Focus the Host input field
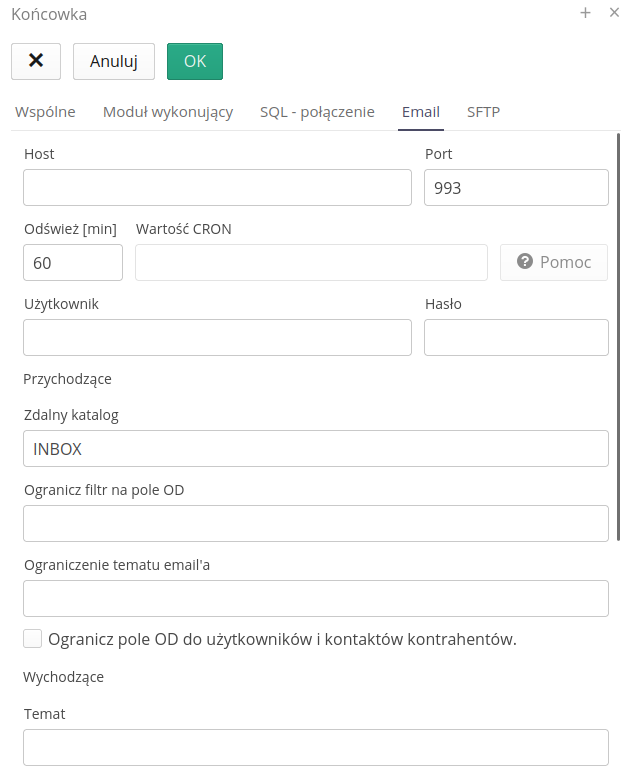 (217, 187)
